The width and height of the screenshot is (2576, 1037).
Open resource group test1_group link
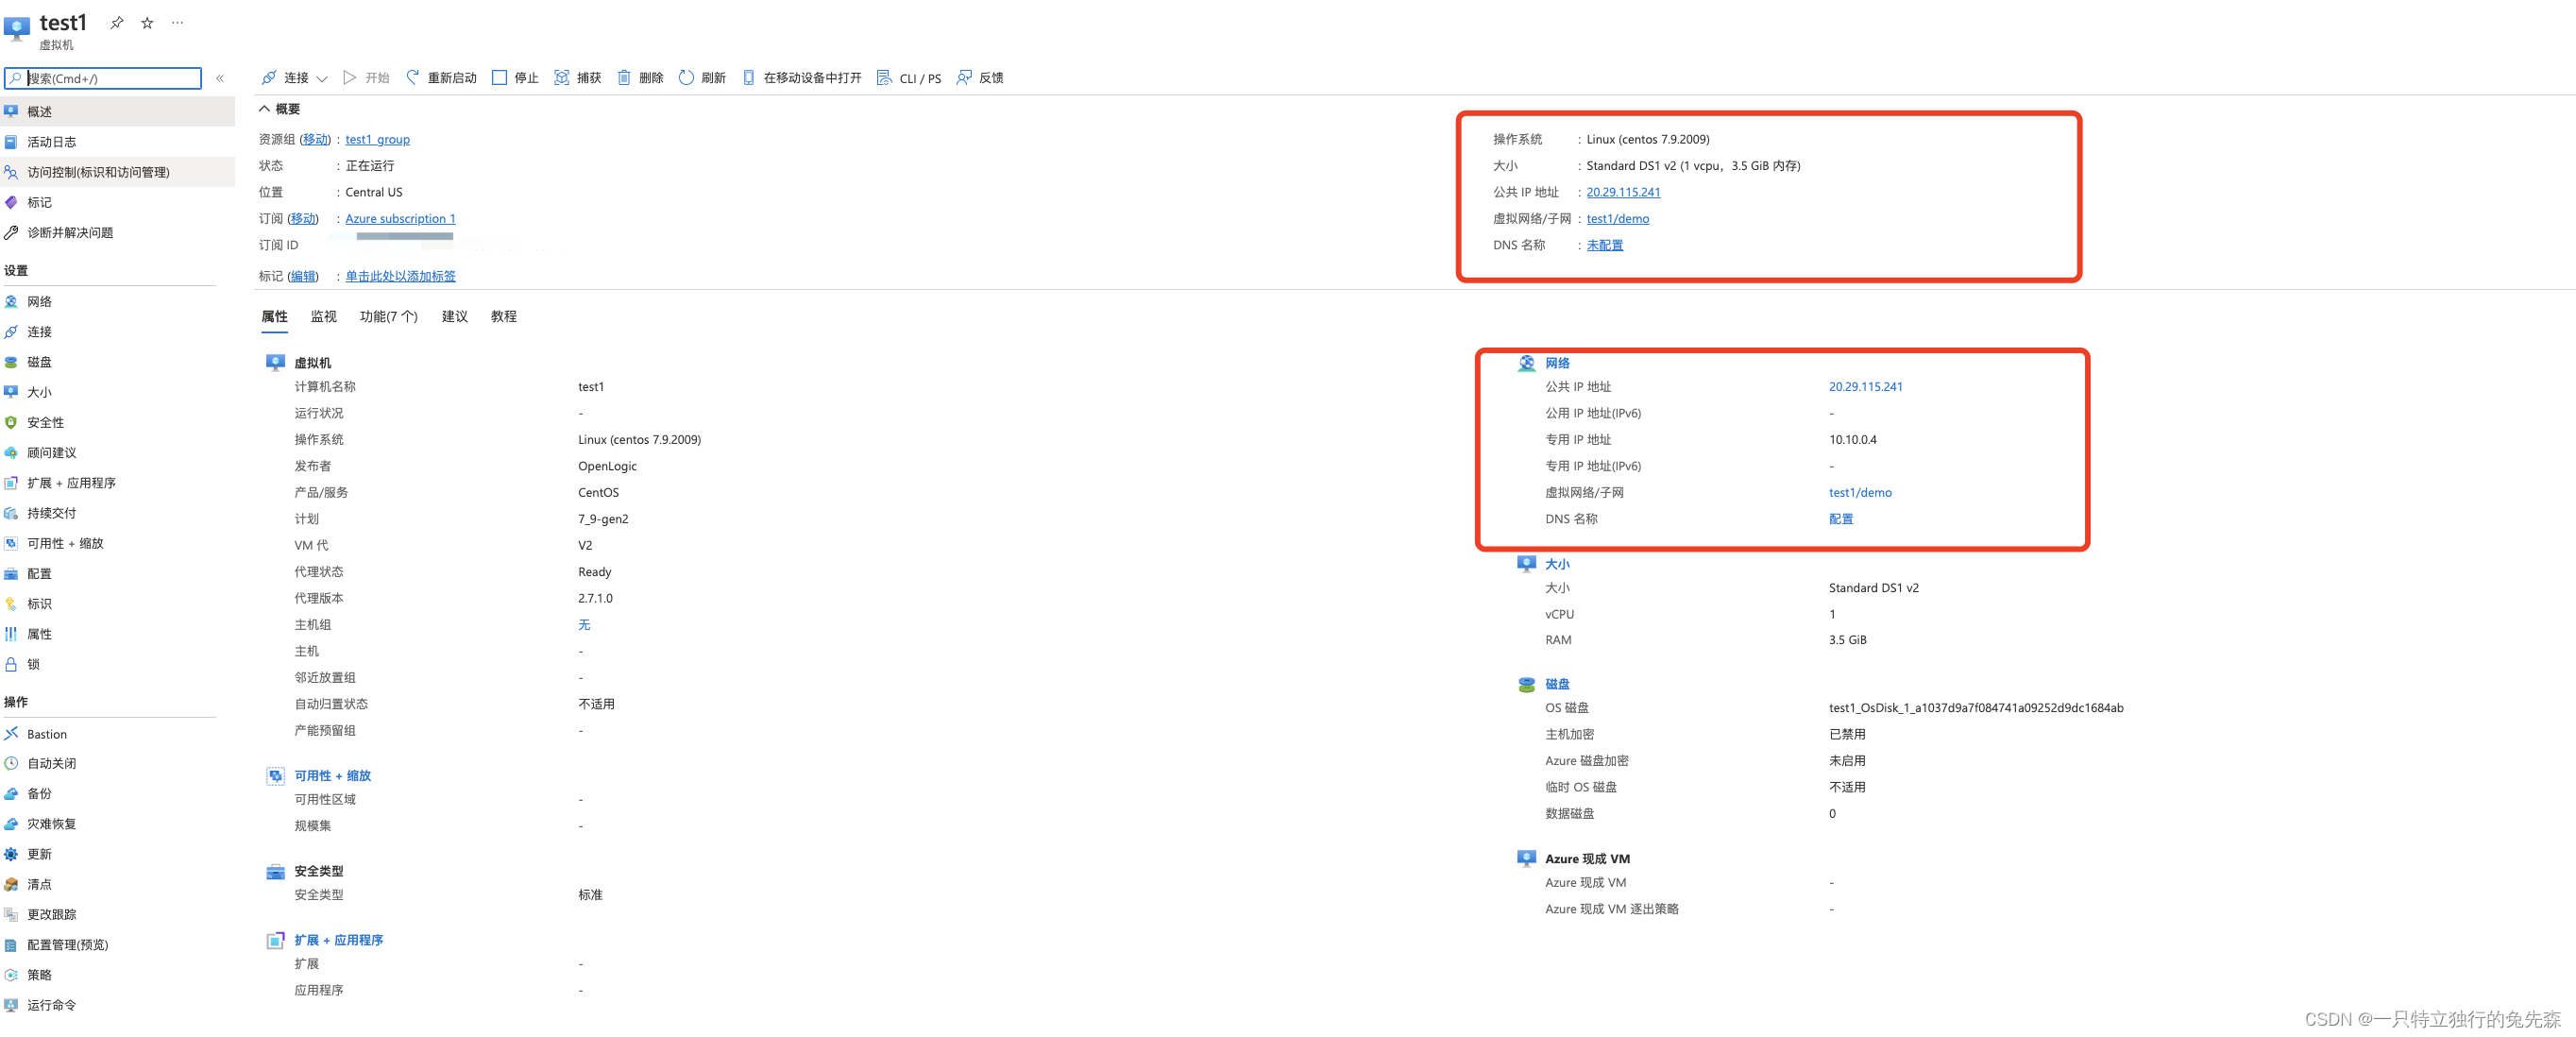click(x=377, y=139)
